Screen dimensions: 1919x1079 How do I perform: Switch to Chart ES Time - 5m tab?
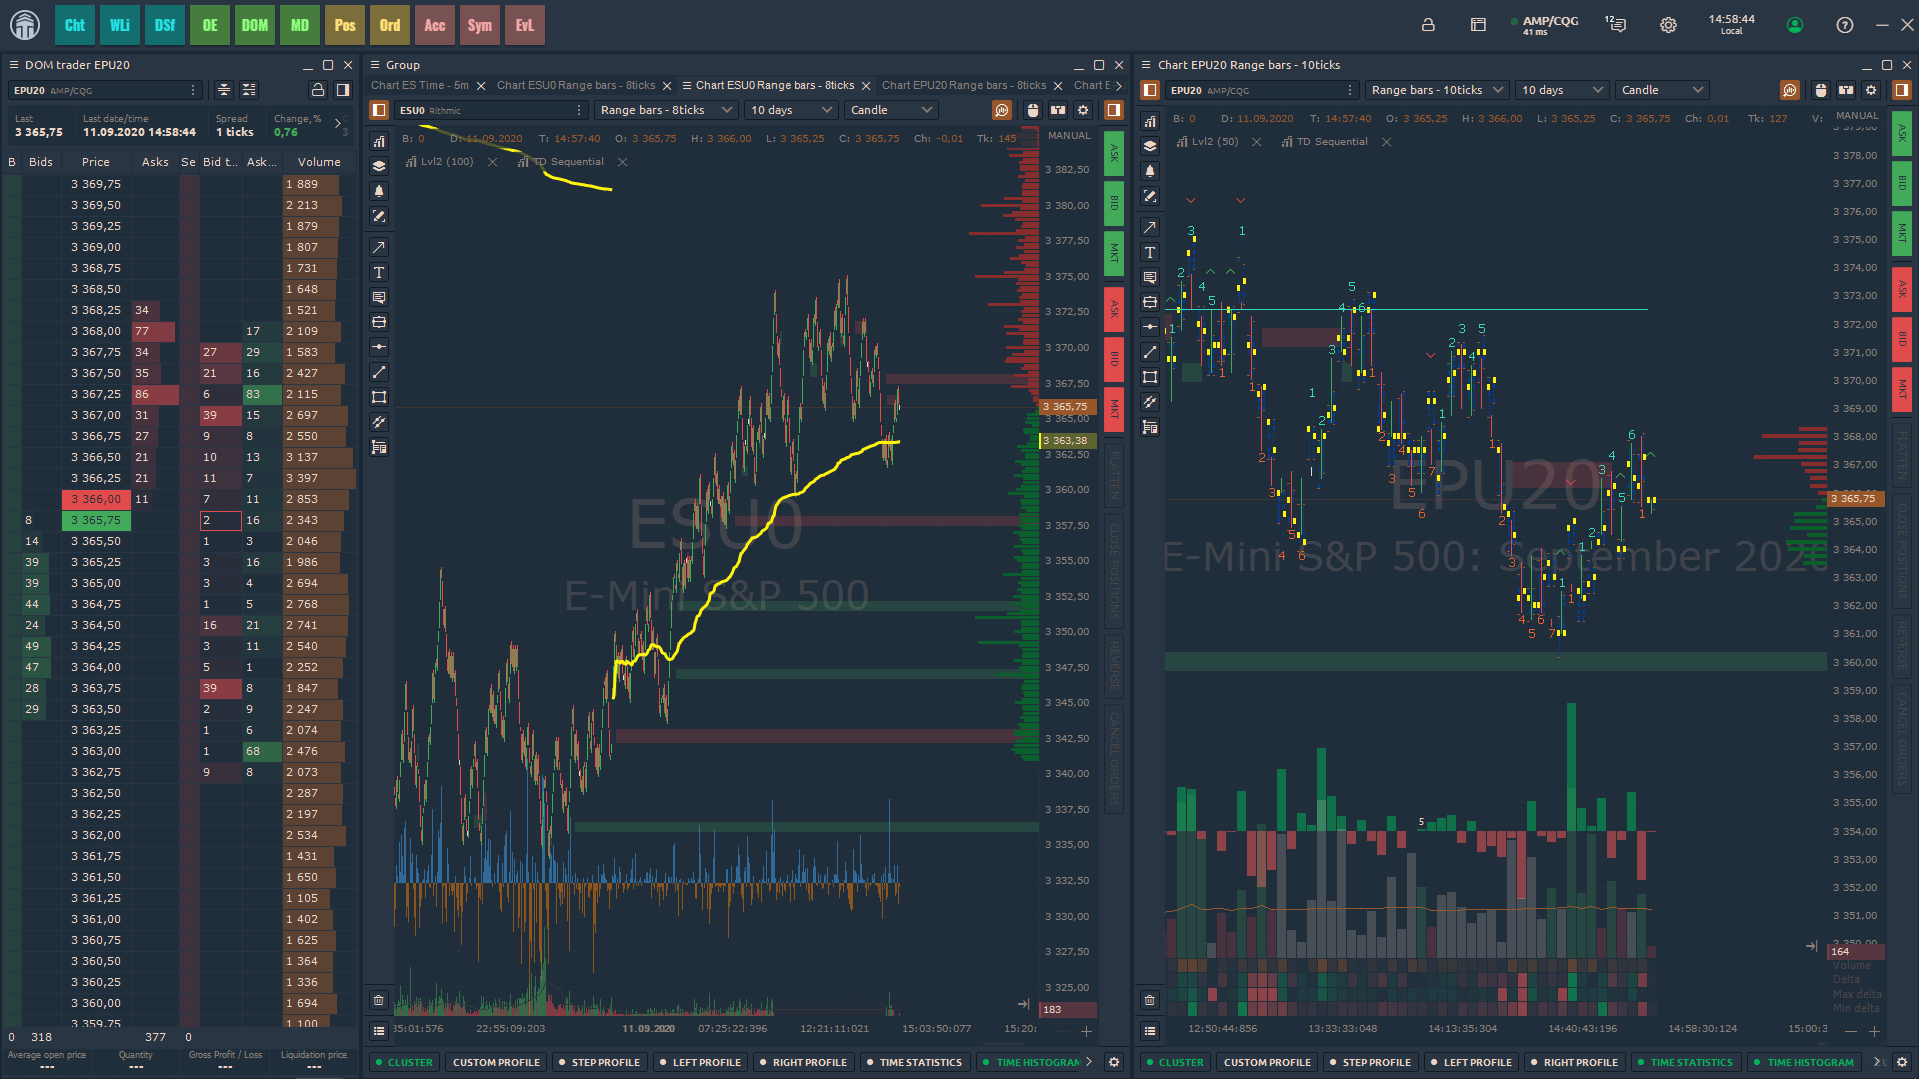[420, 85]
